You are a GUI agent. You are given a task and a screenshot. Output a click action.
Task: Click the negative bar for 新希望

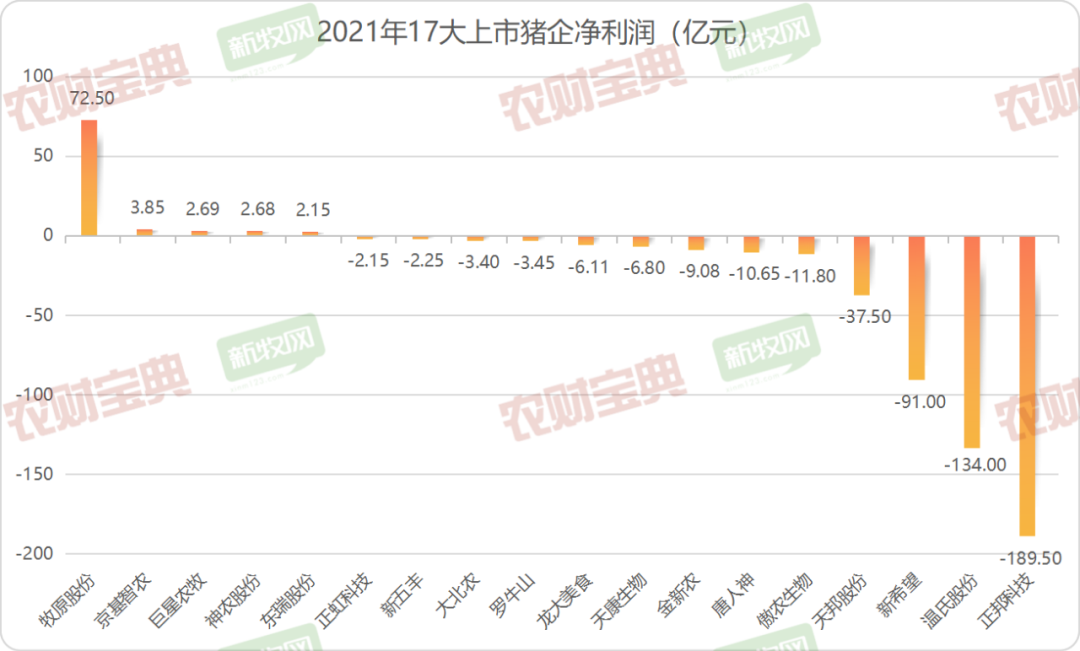tap(917, 308)
